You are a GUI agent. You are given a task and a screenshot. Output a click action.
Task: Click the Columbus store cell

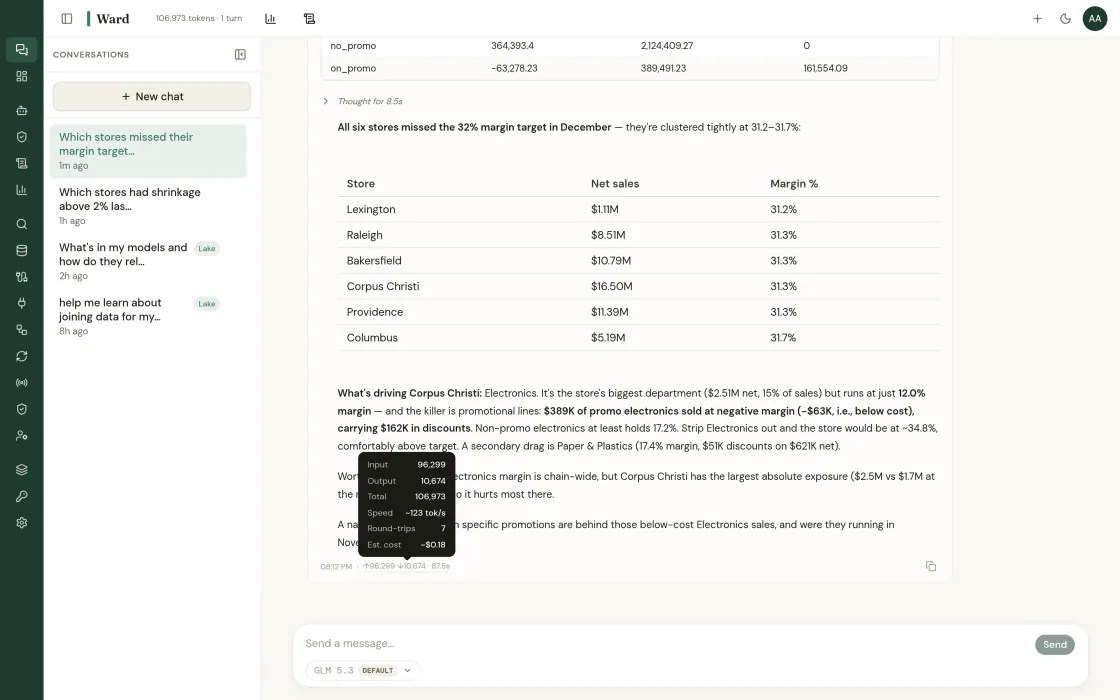[372, 338]
